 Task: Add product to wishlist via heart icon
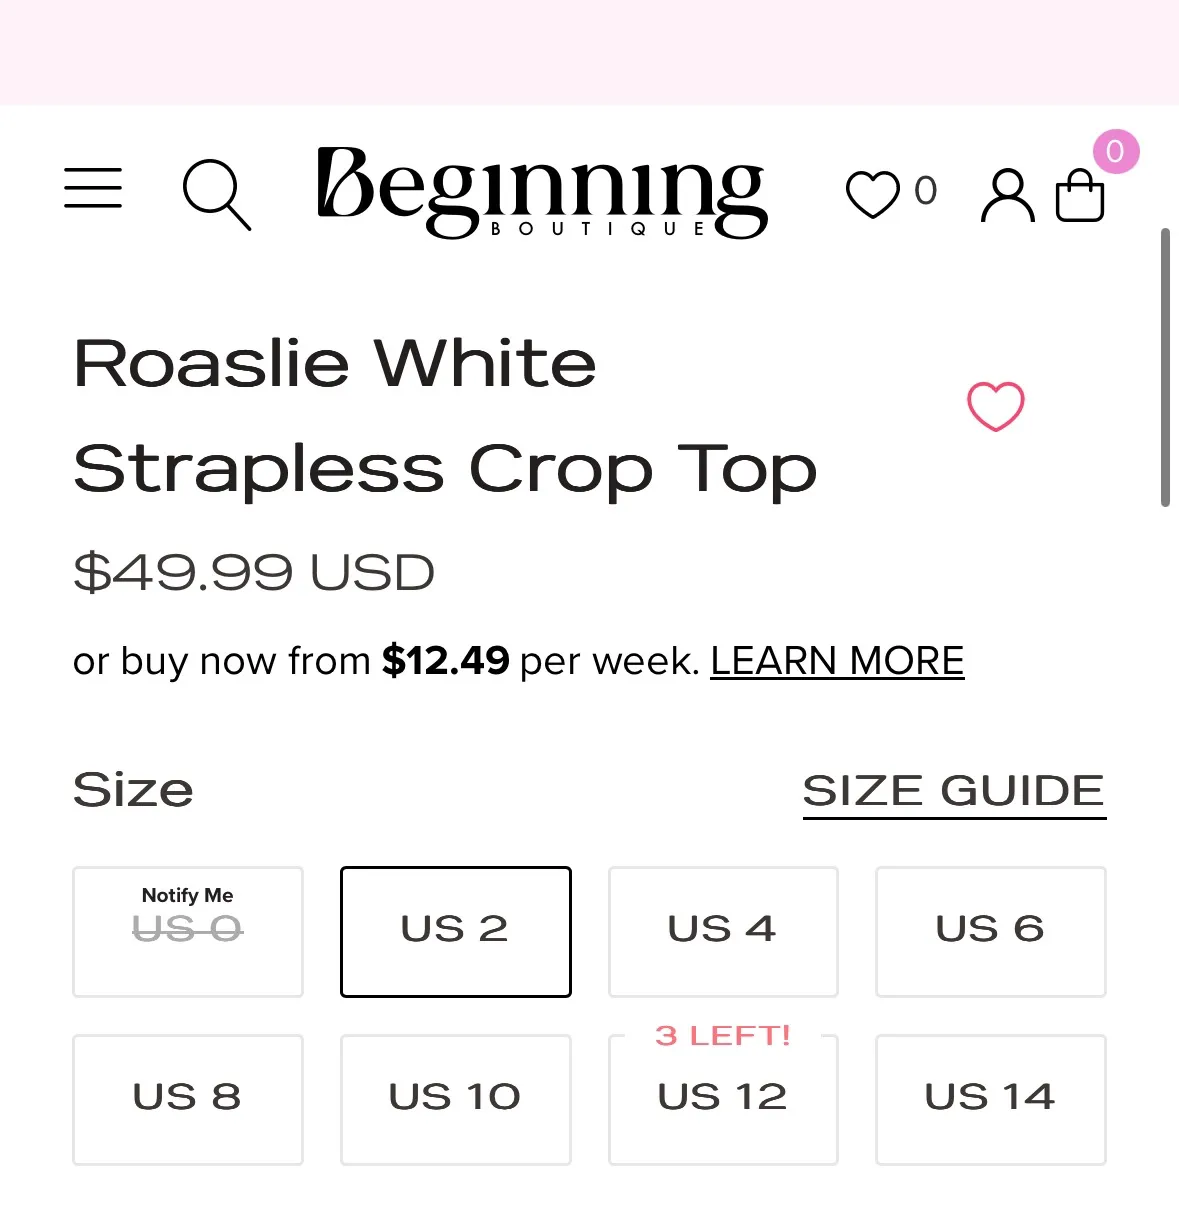point(994,406)
